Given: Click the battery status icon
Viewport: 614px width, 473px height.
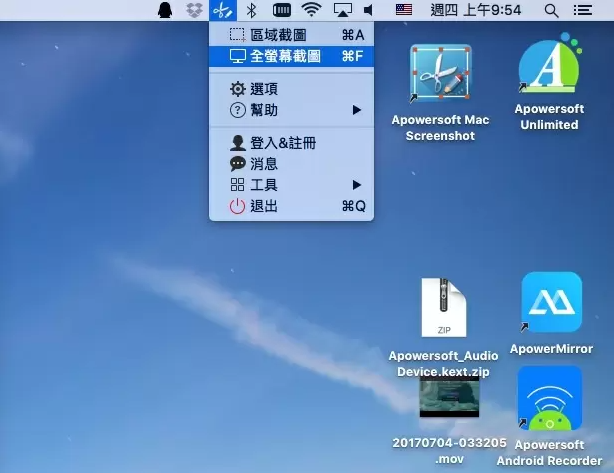Looking at the screenshot, I should (x=282, y=10).
